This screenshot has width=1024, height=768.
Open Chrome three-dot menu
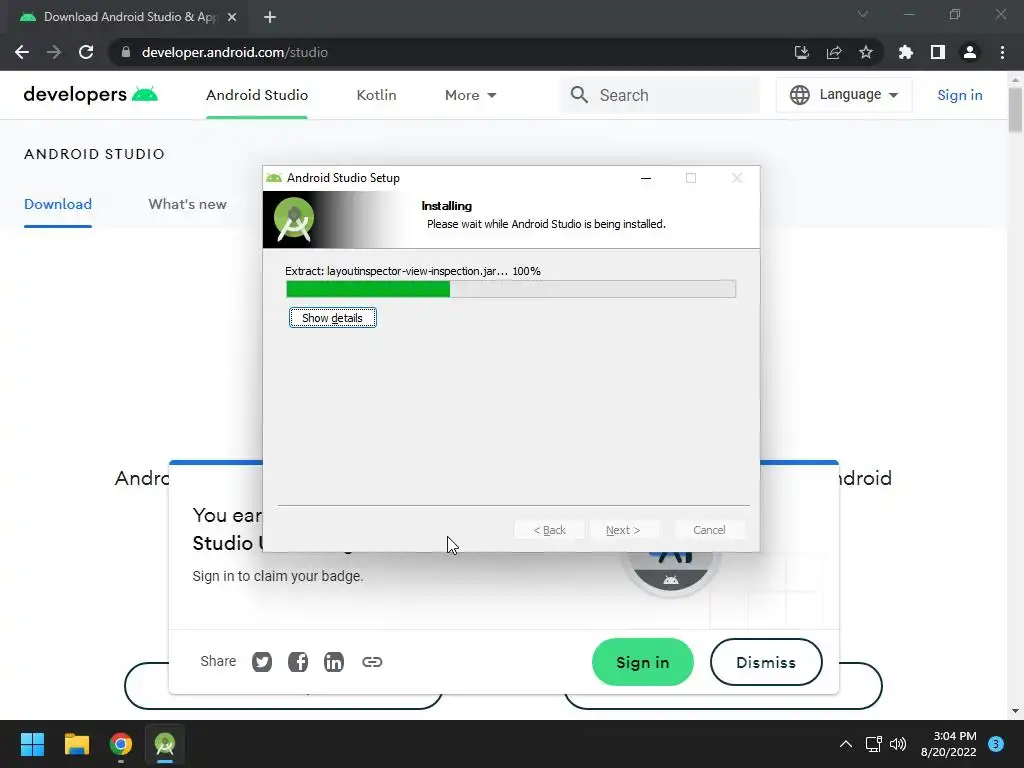point(1002,52)
